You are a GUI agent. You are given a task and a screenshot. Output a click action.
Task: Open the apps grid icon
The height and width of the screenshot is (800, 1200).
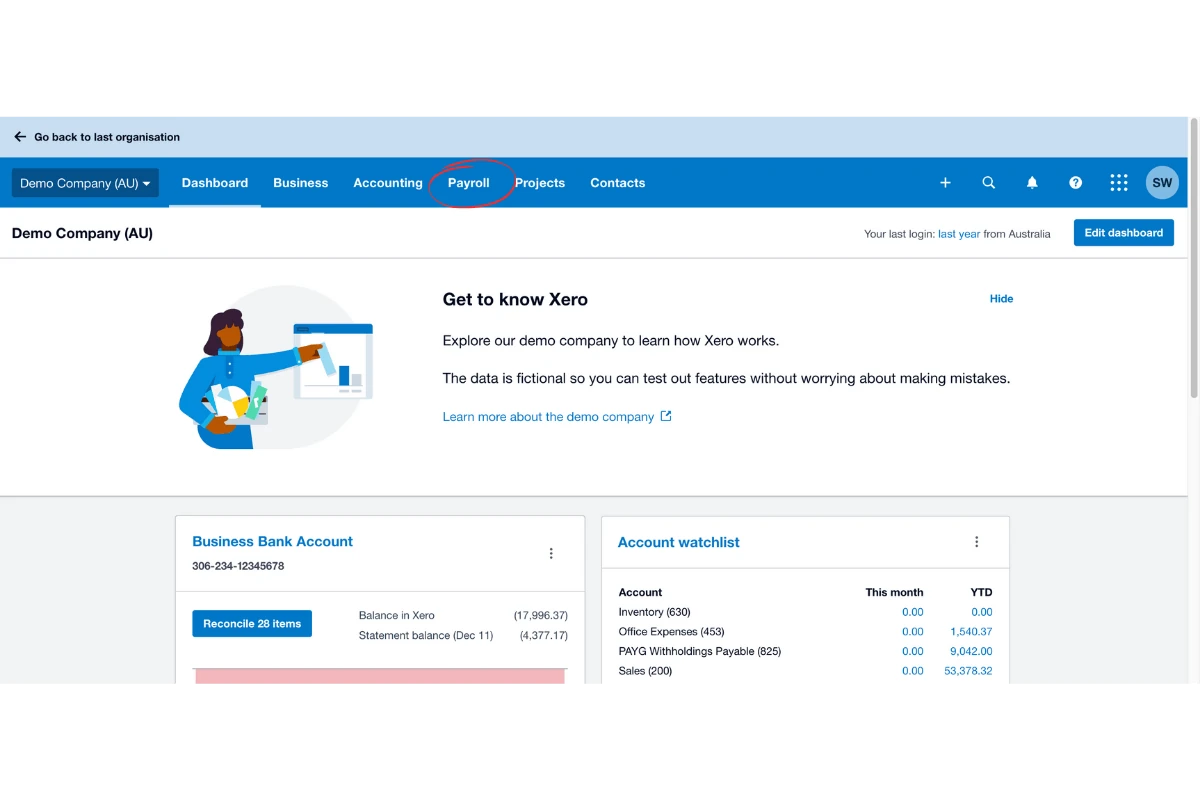[x=1119, y=183]
